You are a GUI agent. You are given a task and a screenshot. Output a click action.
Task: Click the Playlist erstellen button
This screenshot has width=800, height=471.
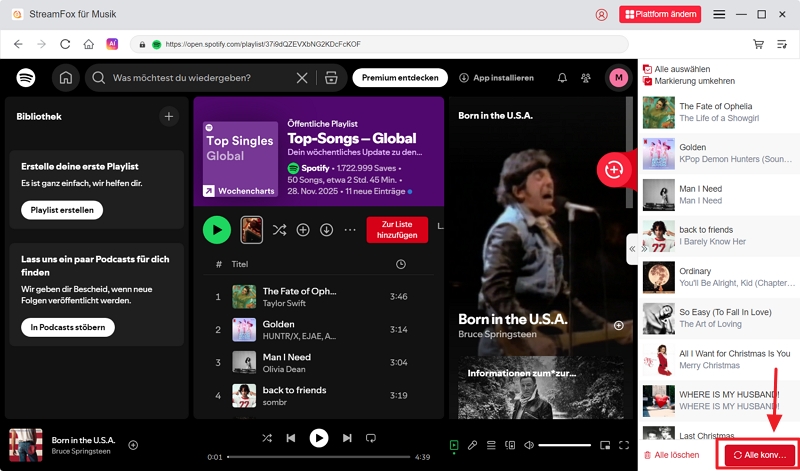tap(62, 210)
